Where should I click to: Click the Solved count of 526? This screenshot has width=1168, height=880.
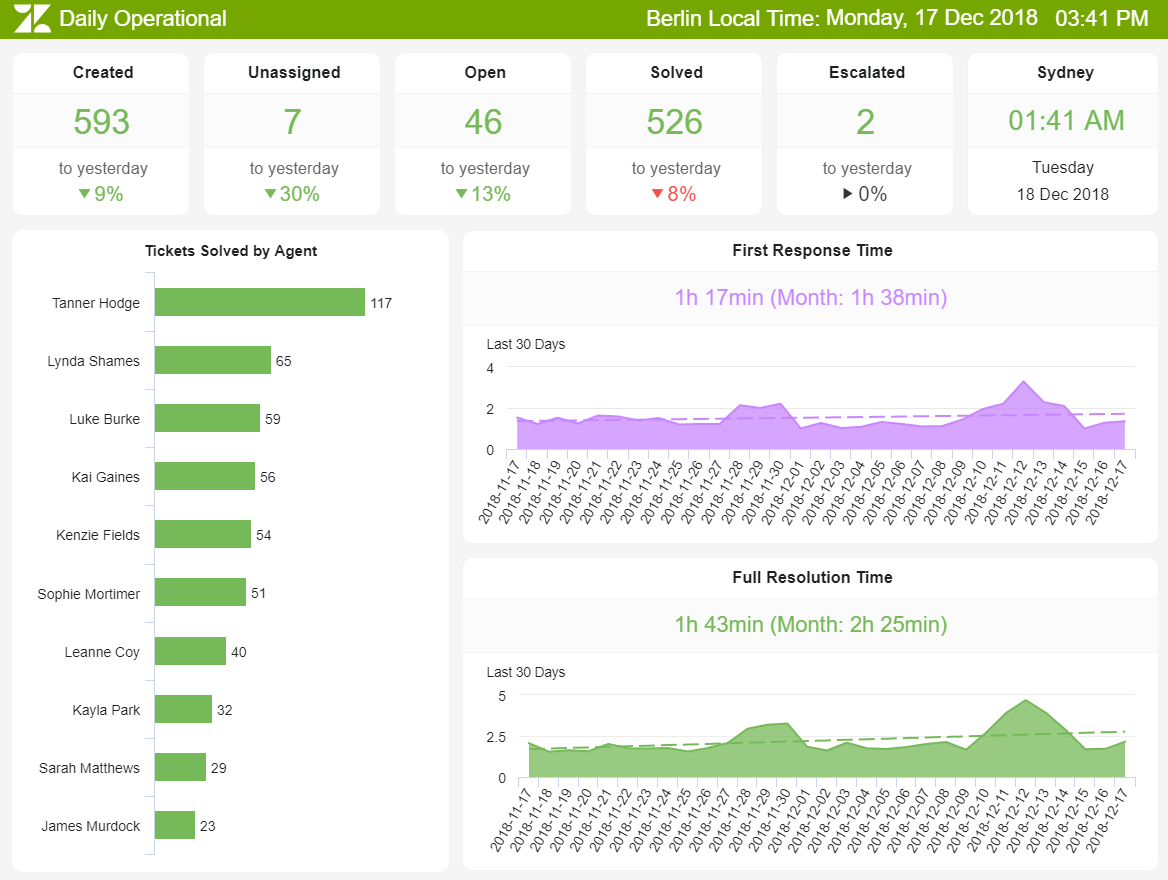click(x=675, y=121)
